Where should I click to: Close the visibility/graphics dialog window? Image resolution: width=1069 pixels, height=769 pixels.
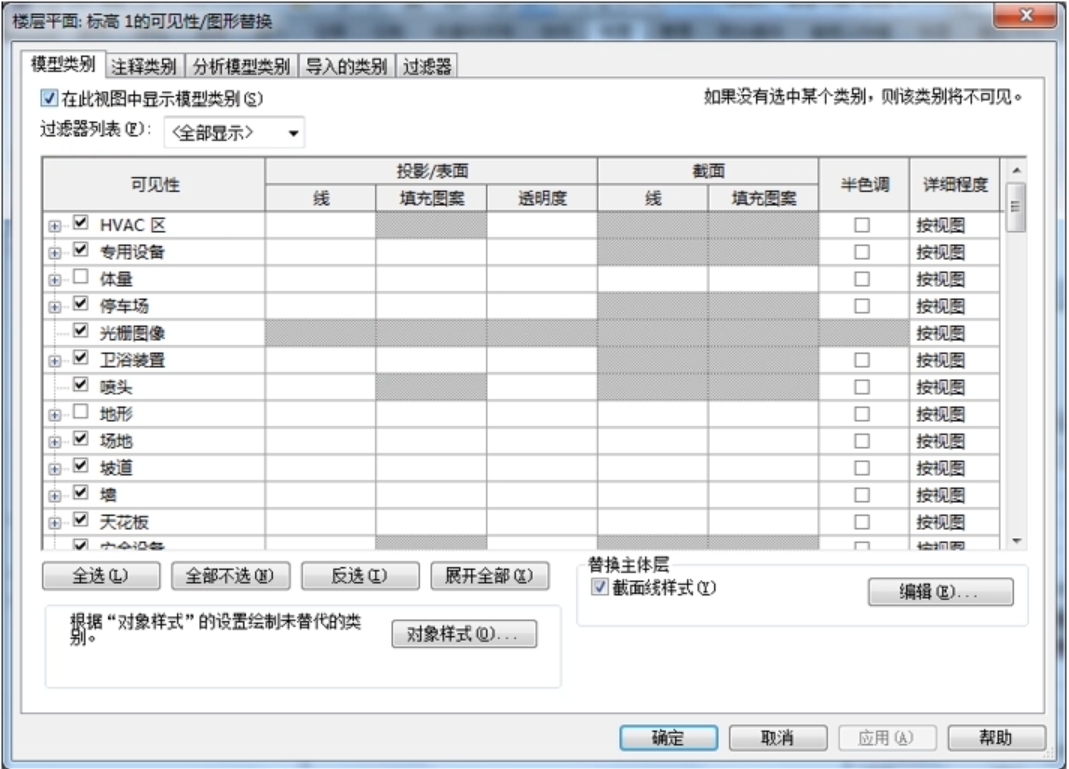point(1026,17)
